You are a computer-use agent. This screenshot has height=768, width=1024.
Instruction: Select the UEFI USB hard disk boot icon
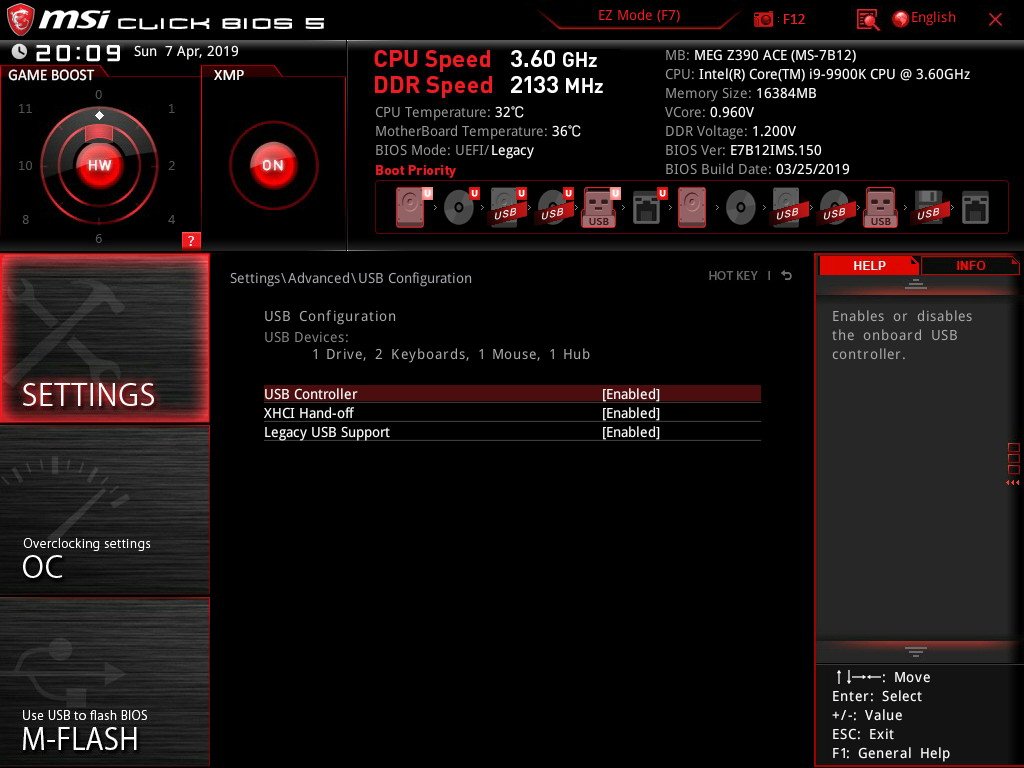(507, 207)
